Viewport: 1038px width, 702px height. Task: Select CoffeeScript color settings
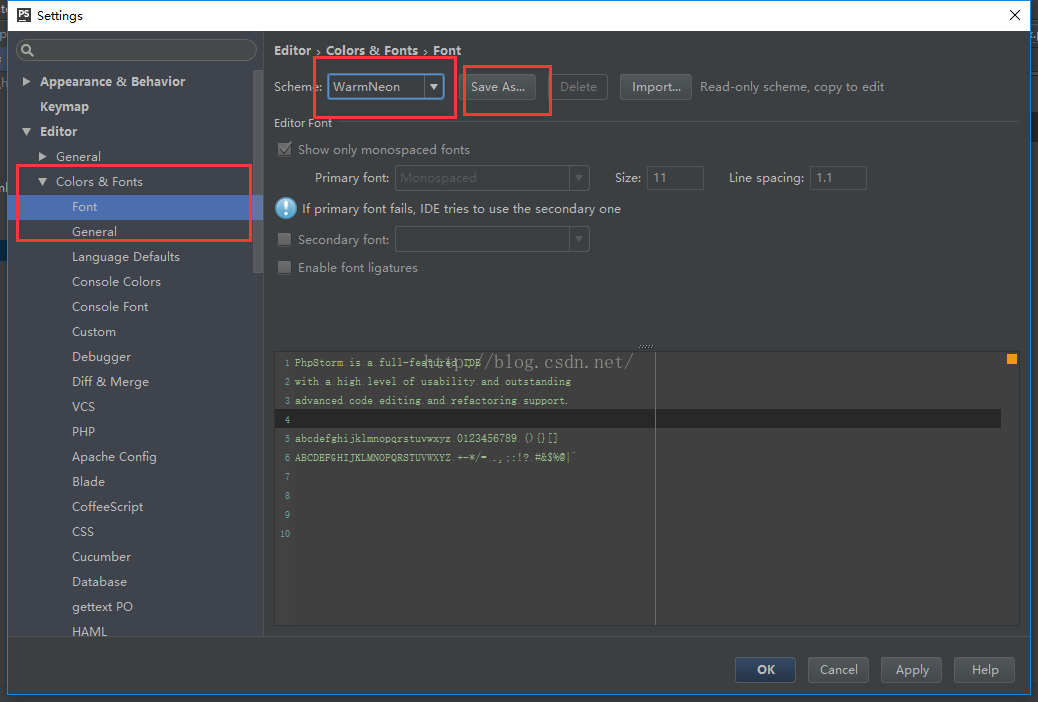107,507
